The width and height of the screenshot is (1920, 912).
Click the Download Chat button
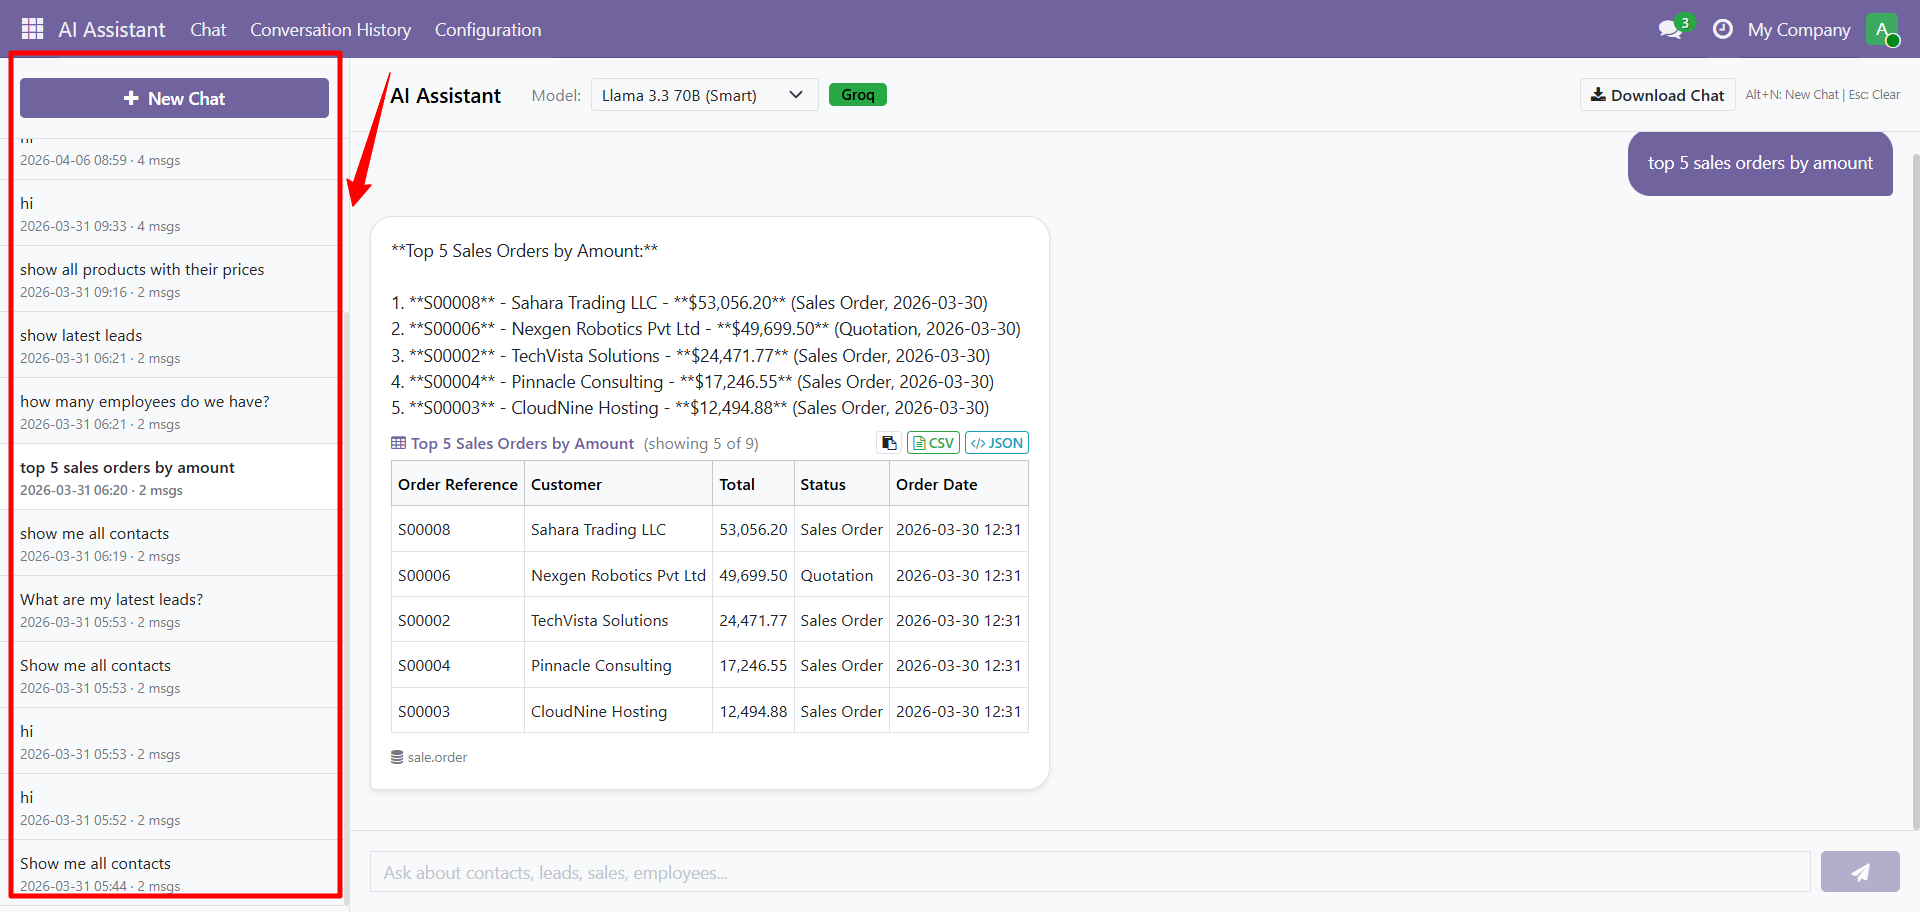point(1657,95)
